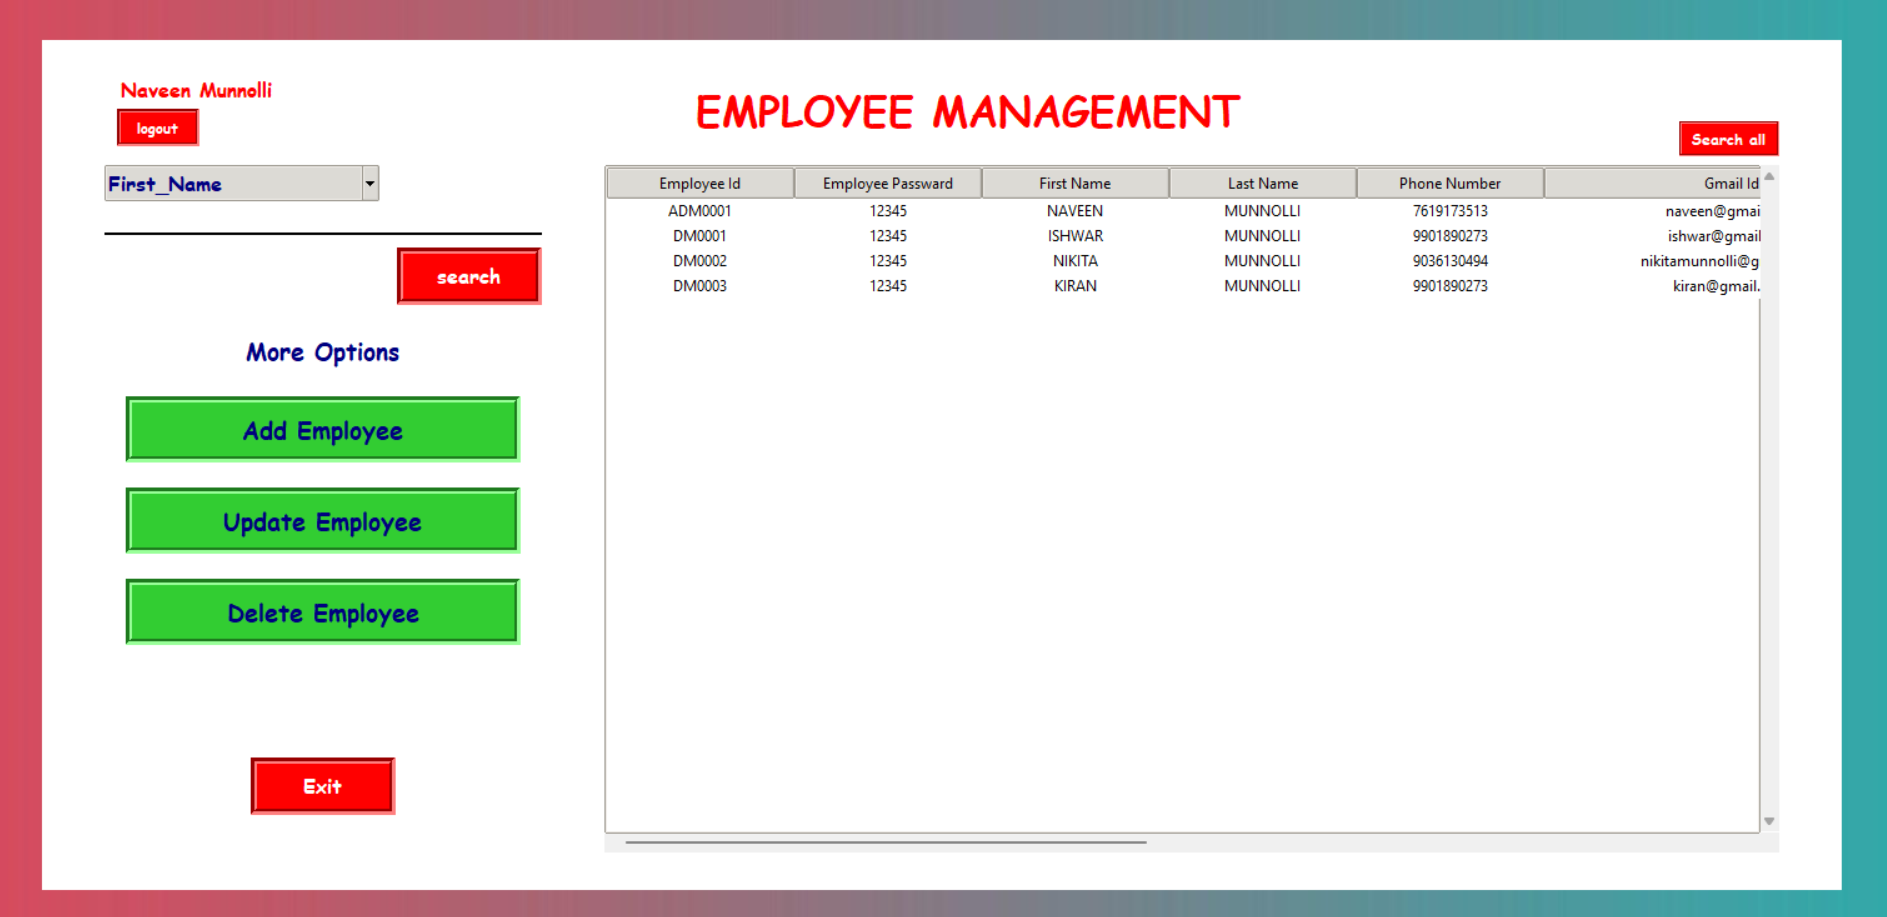Click the More Options heading
Screen dimensions: 1887x917
tap(322, 352)
